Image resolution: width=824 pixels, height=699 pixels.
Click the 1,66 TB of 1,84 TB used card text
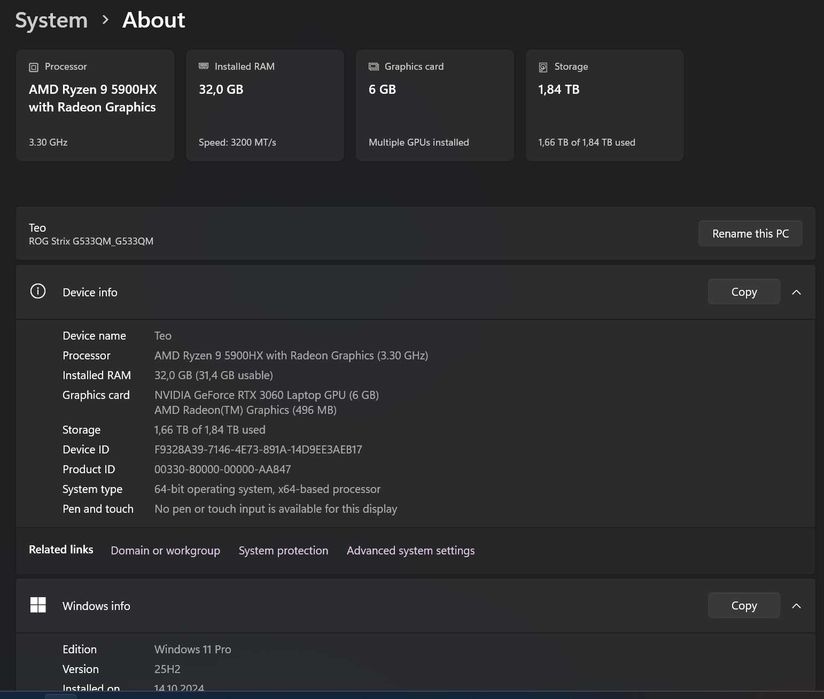pyautogui.click(x=586, y=142)
